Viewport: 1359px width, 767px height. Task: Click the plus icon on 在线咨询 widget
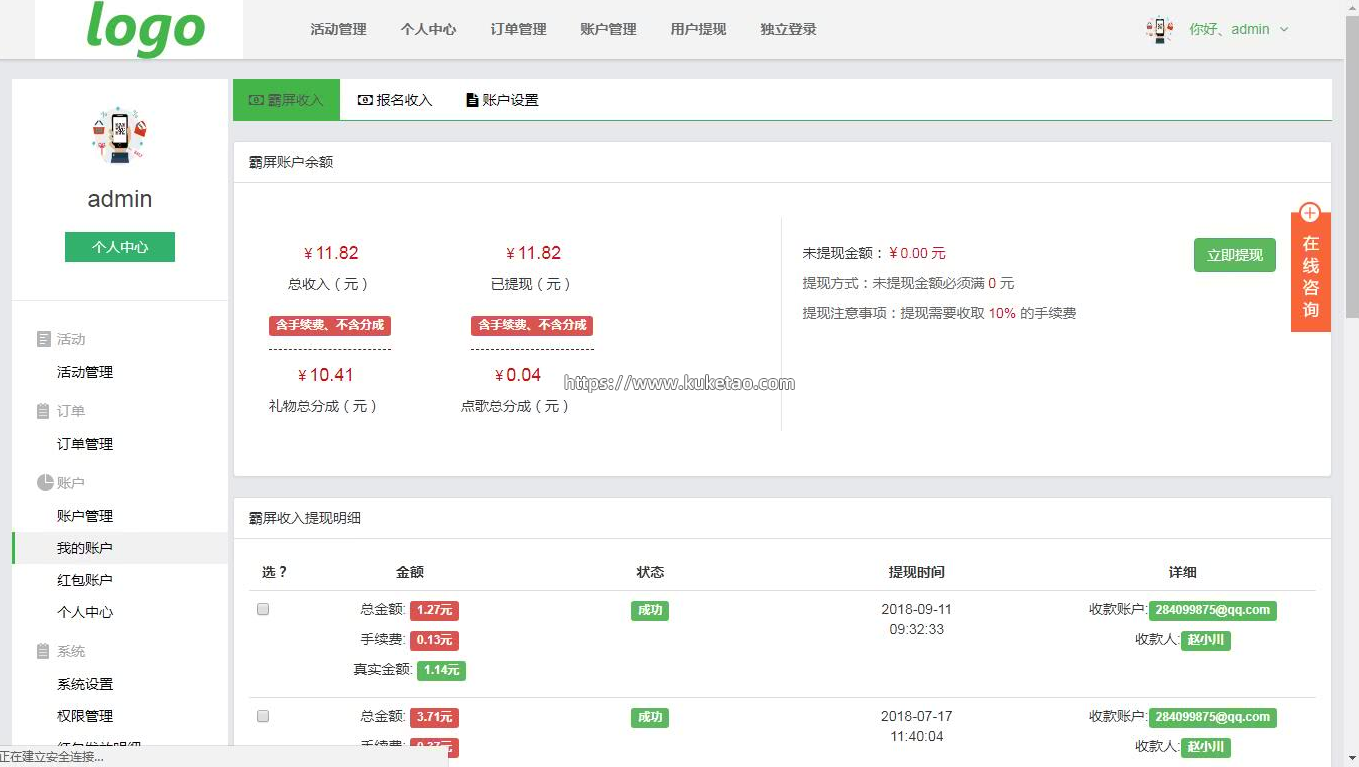1310,213
